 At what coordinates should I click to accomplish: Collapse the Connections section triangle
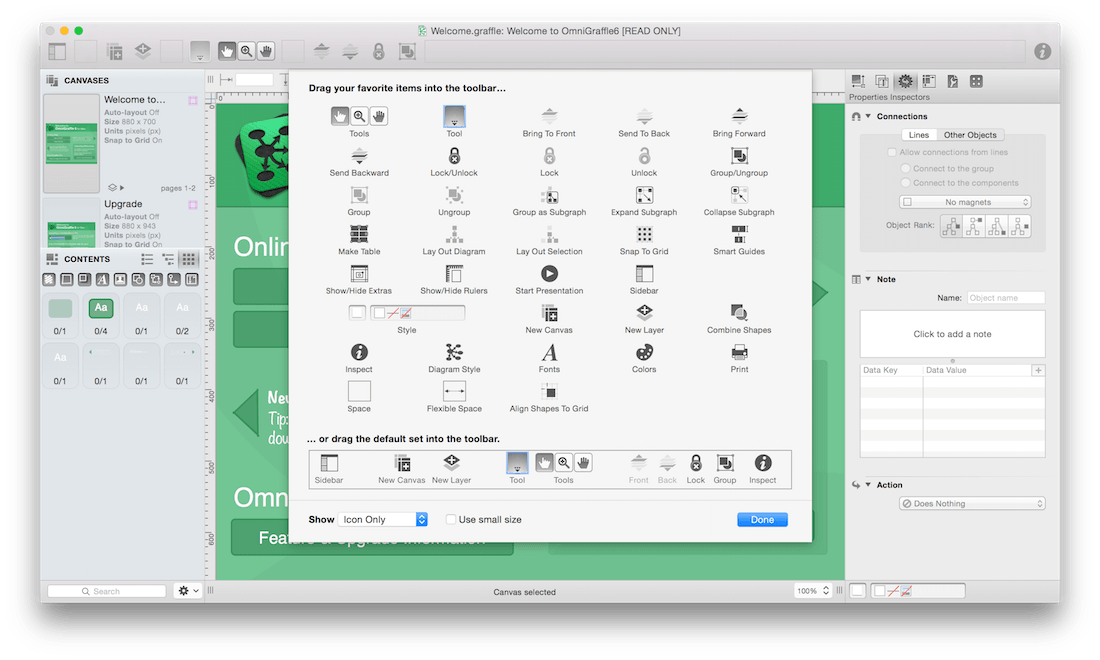868,116
